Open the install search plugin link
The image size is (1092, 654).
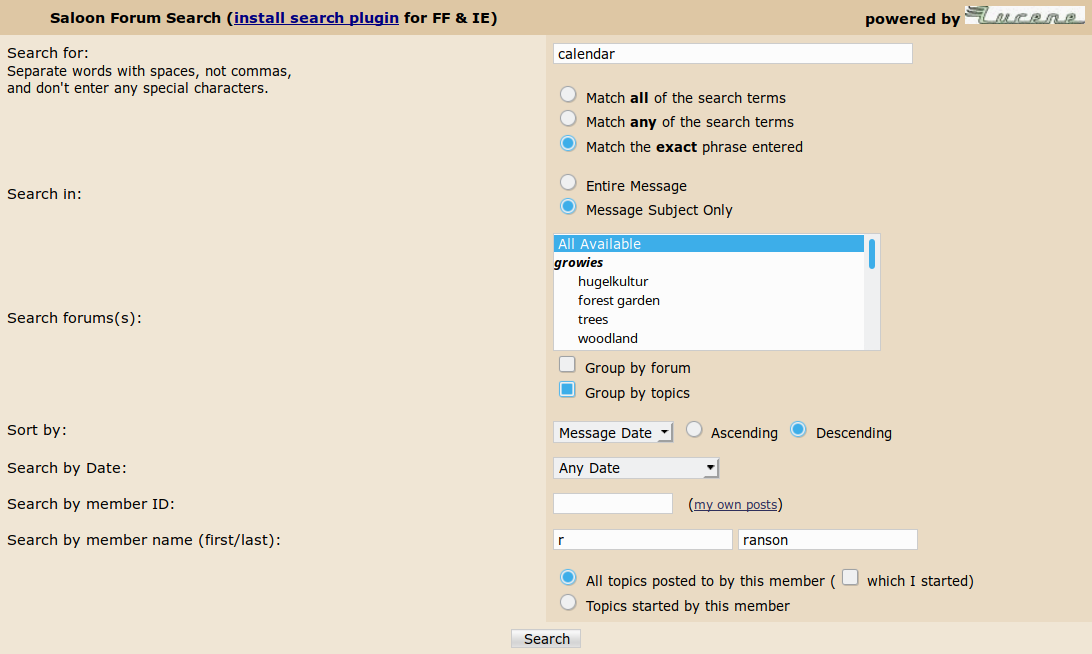316,18
